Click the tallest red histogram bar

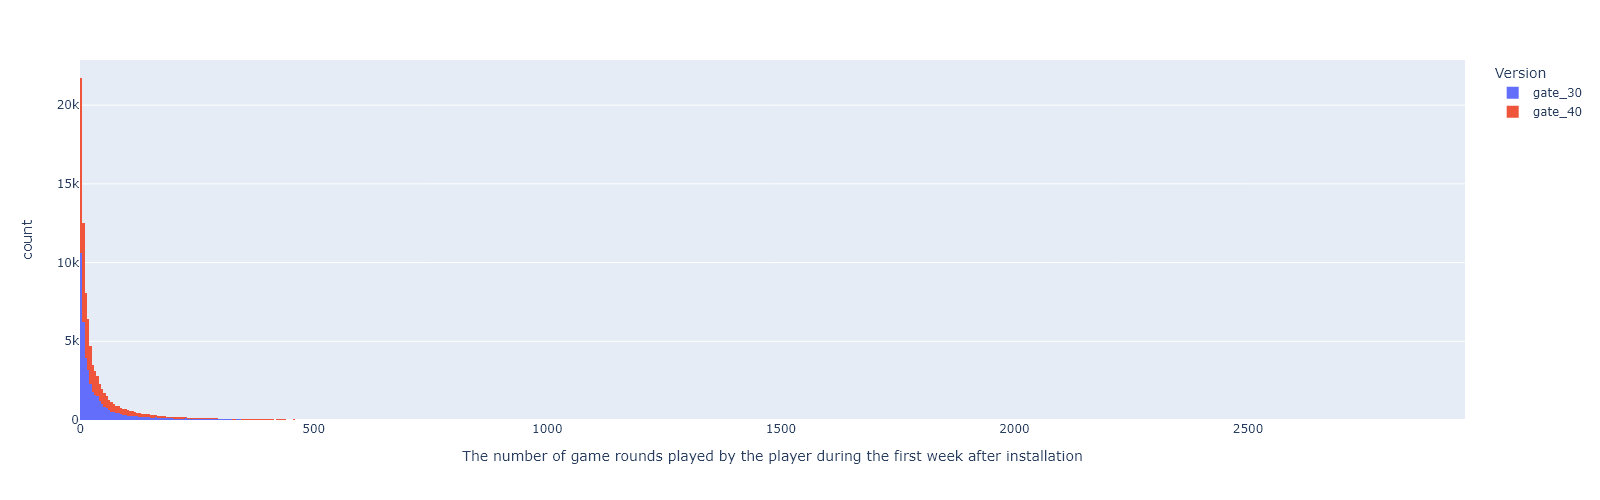pos(81,250)
